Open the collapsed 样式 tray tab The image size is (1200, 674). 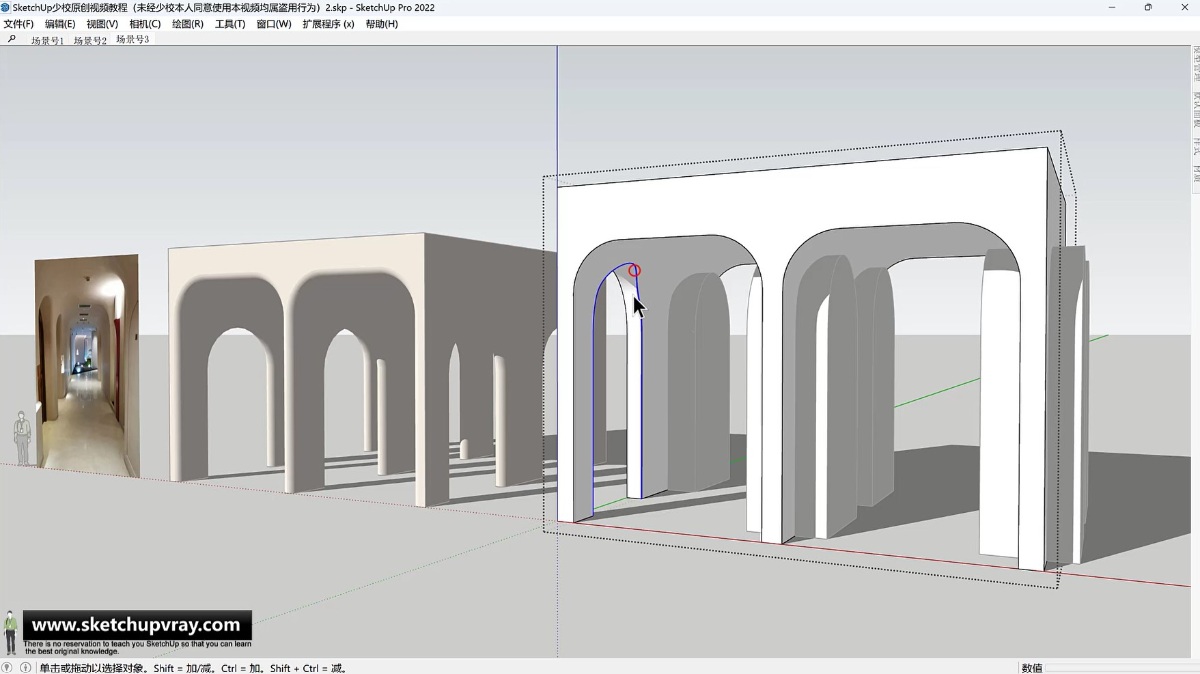1196,146
